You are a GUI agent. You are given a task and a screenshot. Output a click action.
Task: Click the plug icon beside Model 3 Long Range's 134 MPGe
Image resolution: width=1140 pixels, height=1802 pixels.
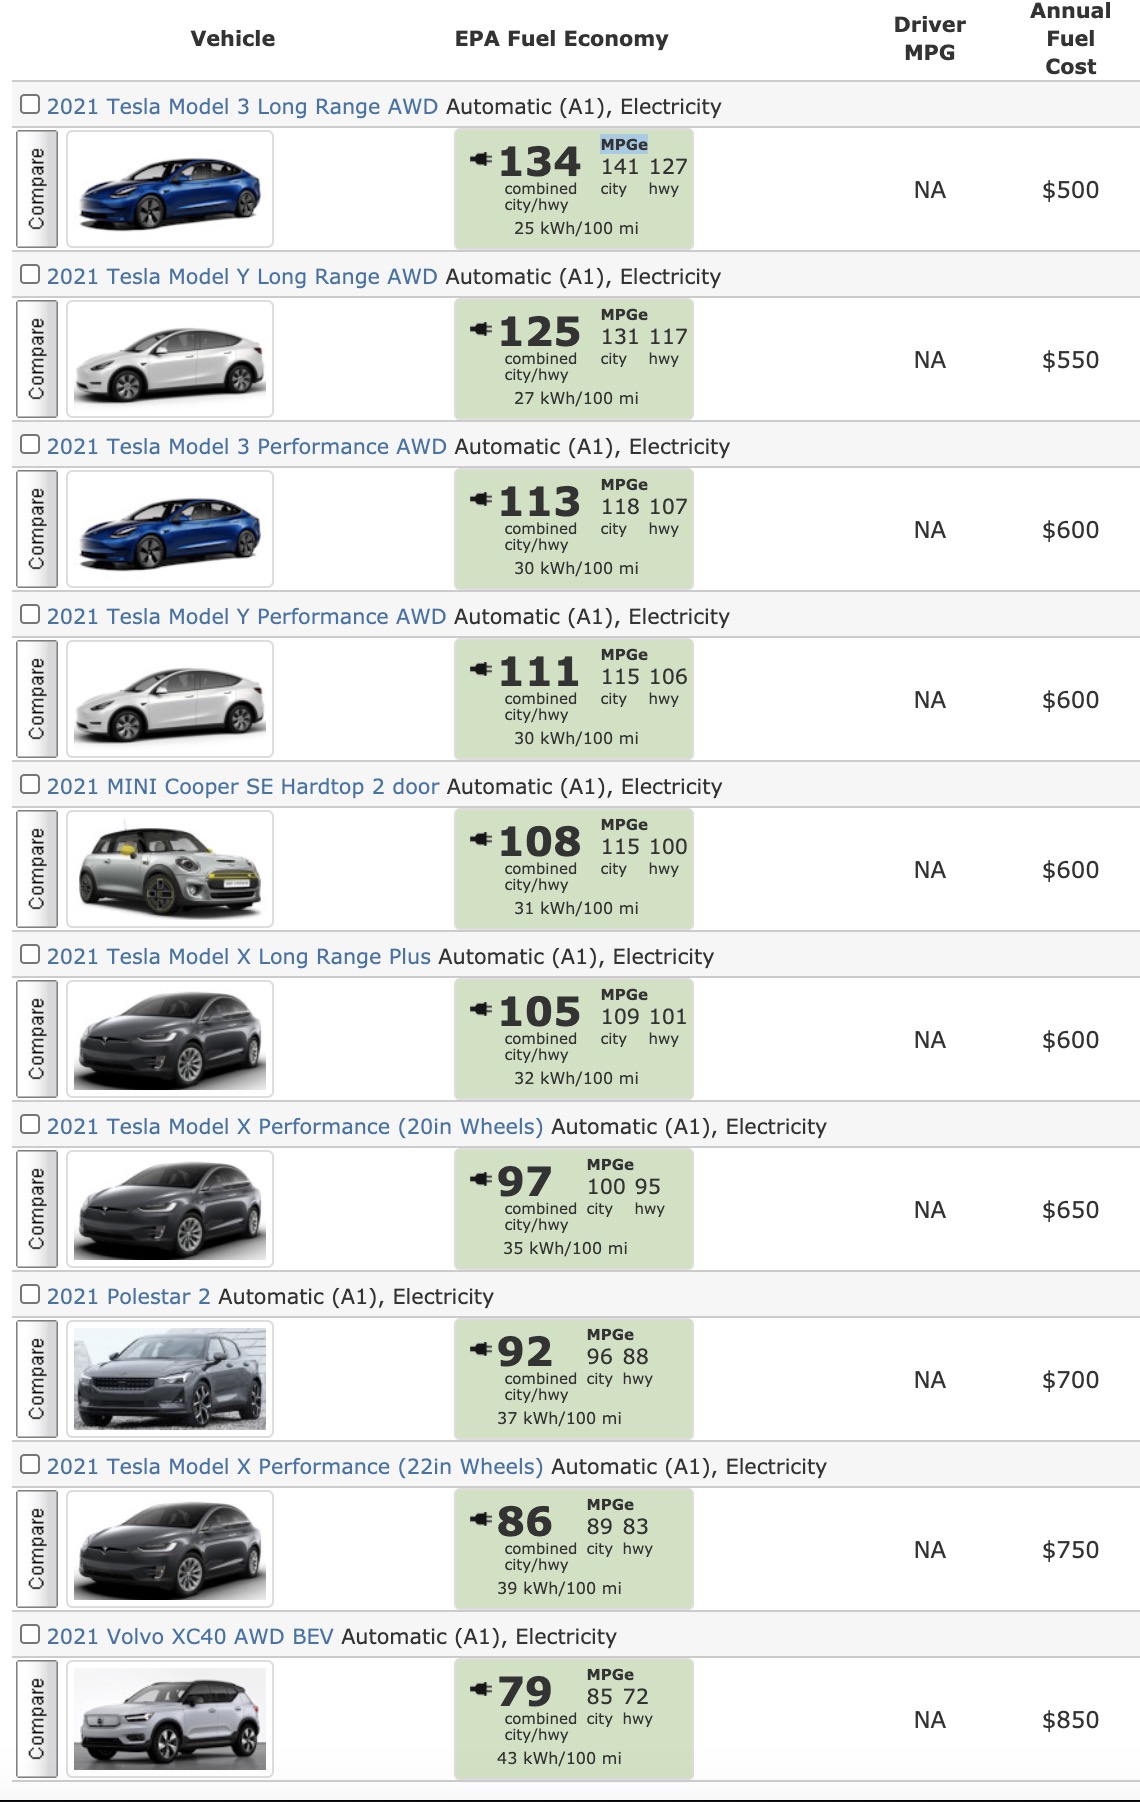point(481,157)
